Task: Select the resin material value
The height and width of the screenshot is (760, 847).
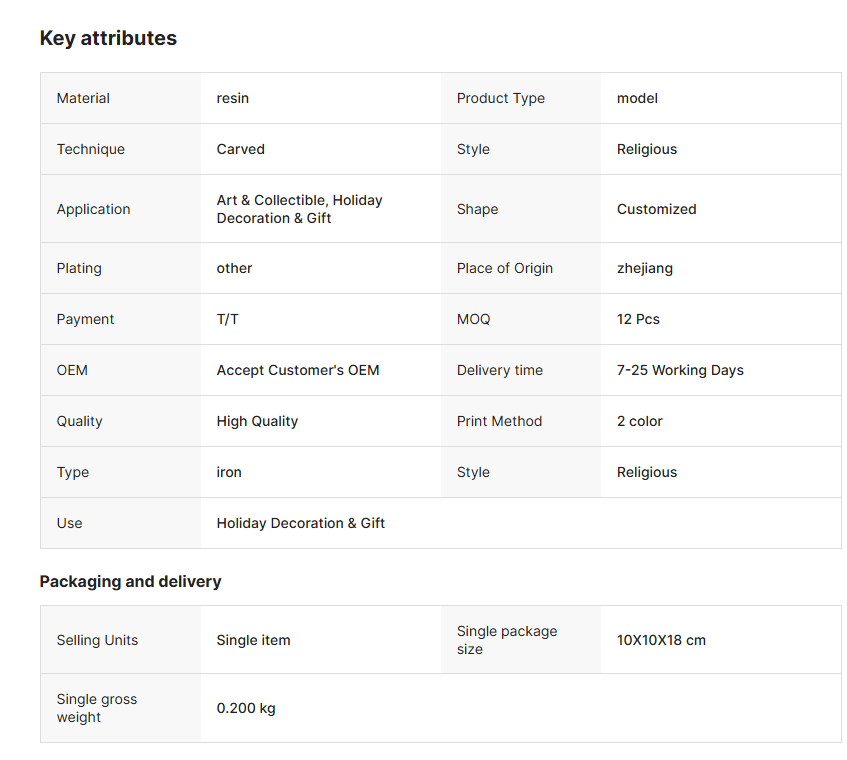Action: pyautogui.click(x=233, y=98)
